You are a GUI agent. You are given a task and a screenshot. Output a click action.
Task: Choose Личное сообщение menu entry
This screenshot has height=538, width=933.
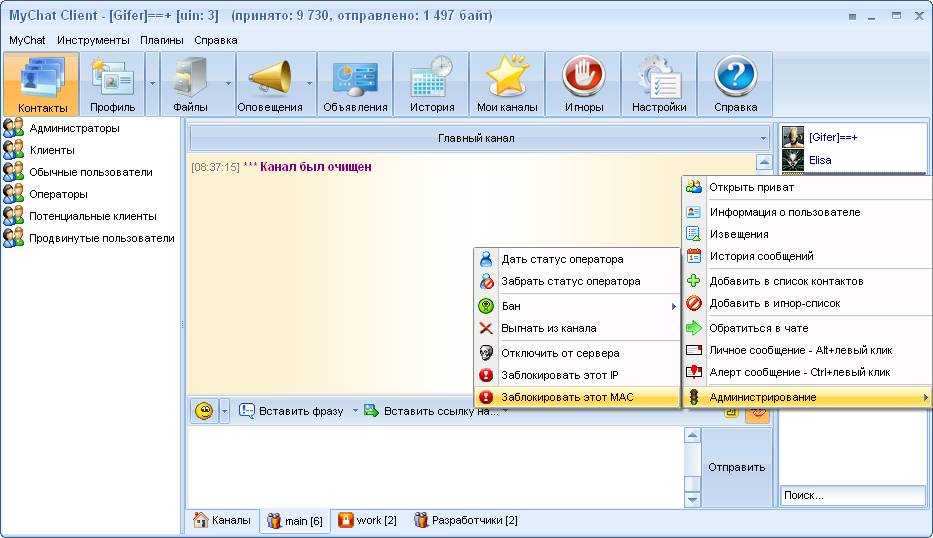coord(807,350)
